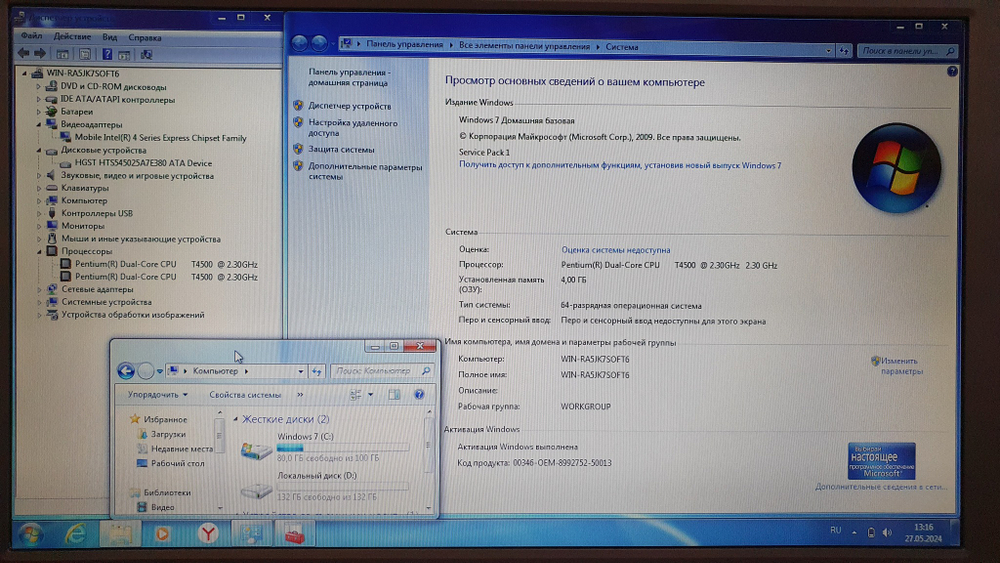Collapse the Видеоадаптеры node
Screen dimensions: 1000x563
click(x=38, y=124)
